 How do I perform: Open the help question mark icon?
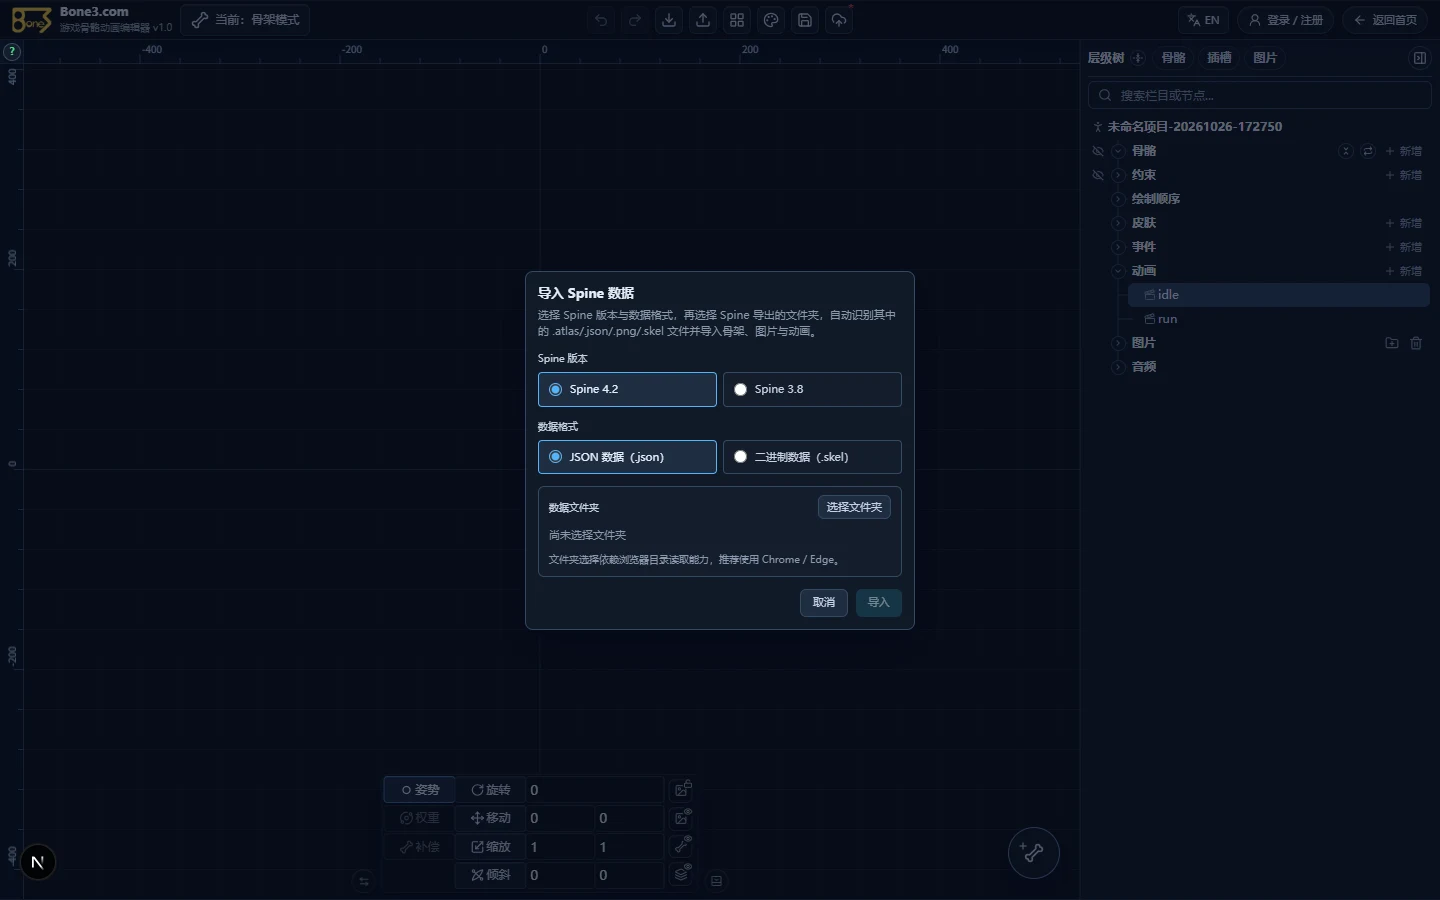[x=12, y=52]
